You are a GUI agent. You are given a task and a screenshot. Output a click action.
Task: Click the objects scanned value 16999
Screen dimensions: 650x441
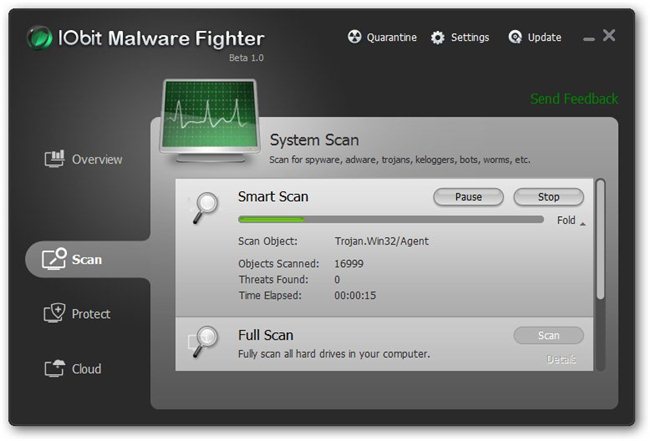point(349,264)
